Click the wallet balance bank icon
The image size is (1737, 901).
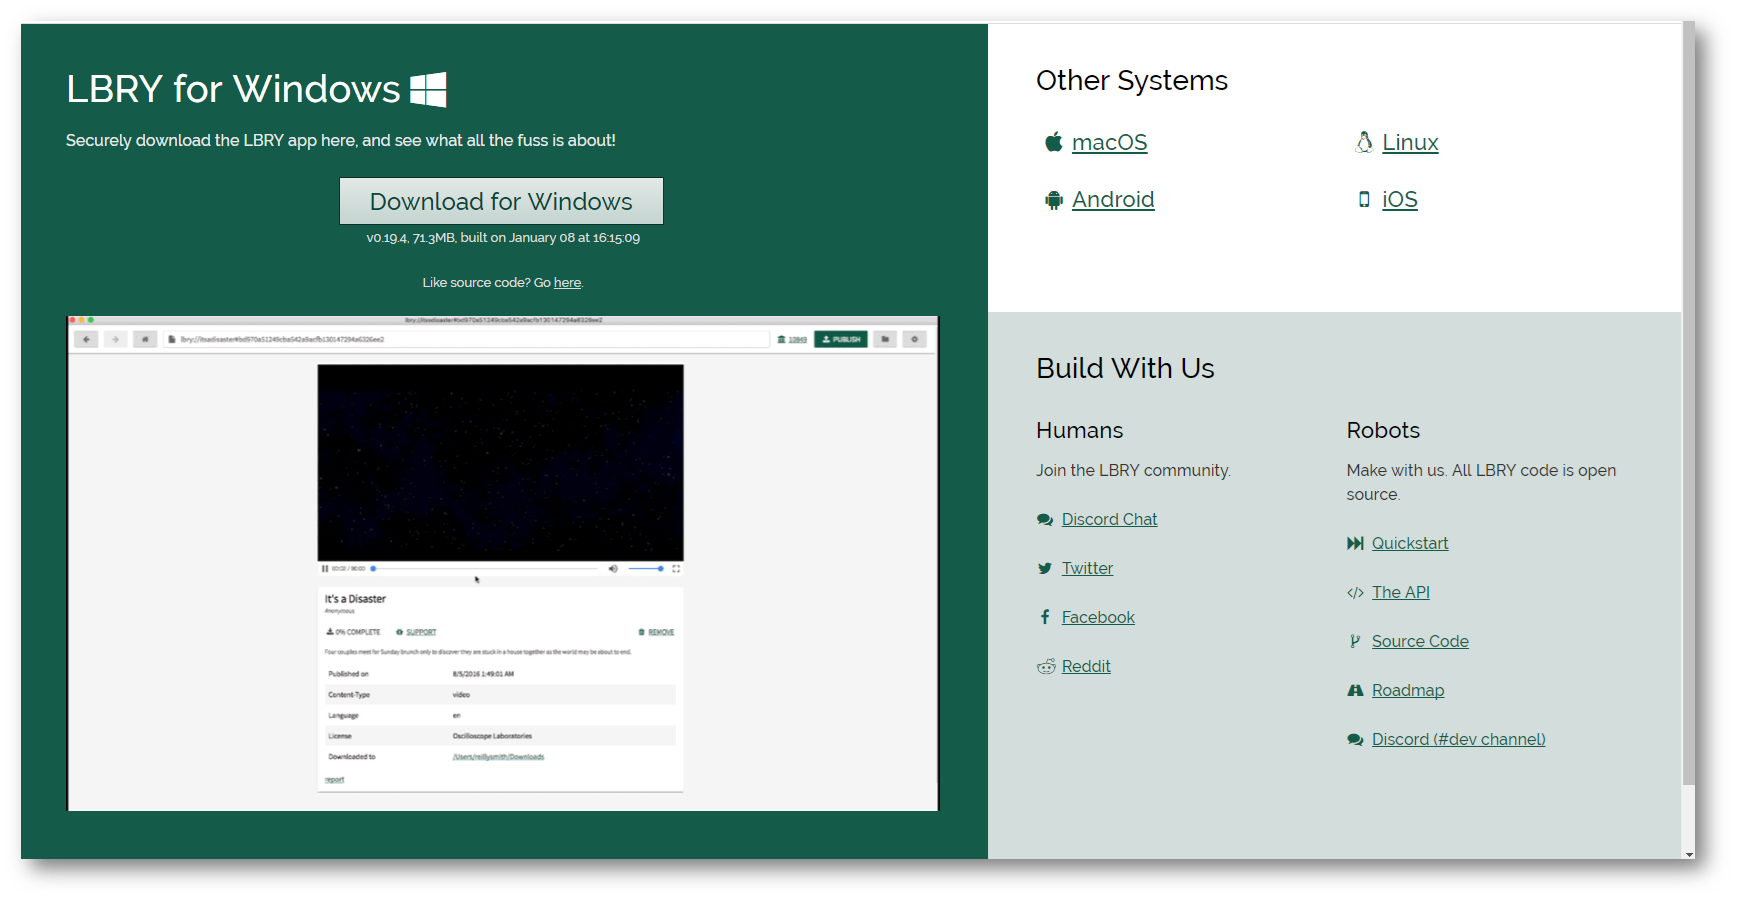[781, 340]
